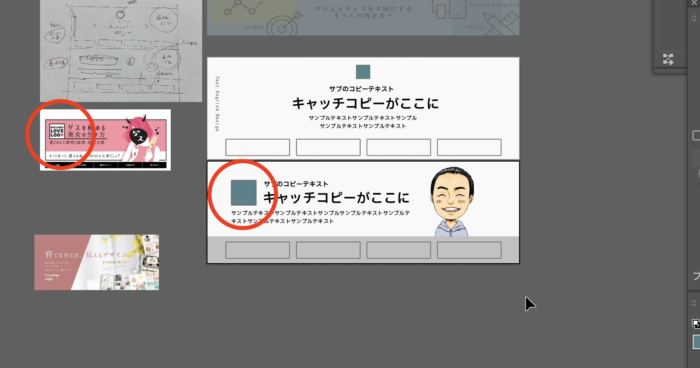Select the teal square logo in upper mockup

click(x=363, y=72)
